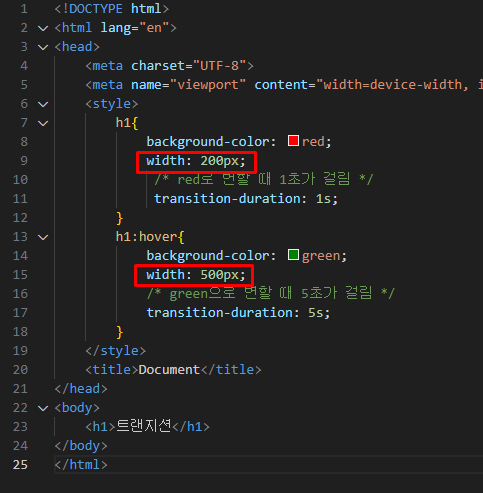Click the opening head tag text
This screenshot has height=493, width=483.
click(x=77, y=47)
